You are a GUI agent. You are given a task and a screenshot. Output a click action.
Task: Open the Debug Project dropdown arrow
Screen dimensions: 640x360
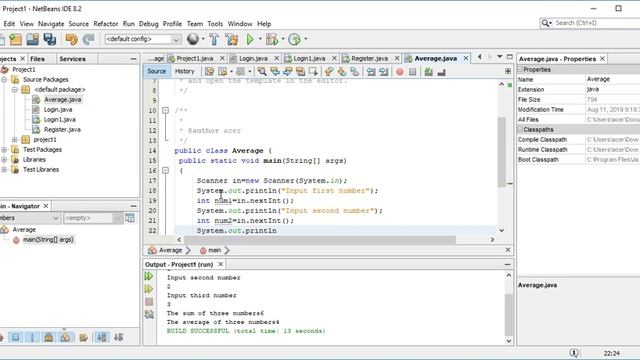[x=283, y=39]
